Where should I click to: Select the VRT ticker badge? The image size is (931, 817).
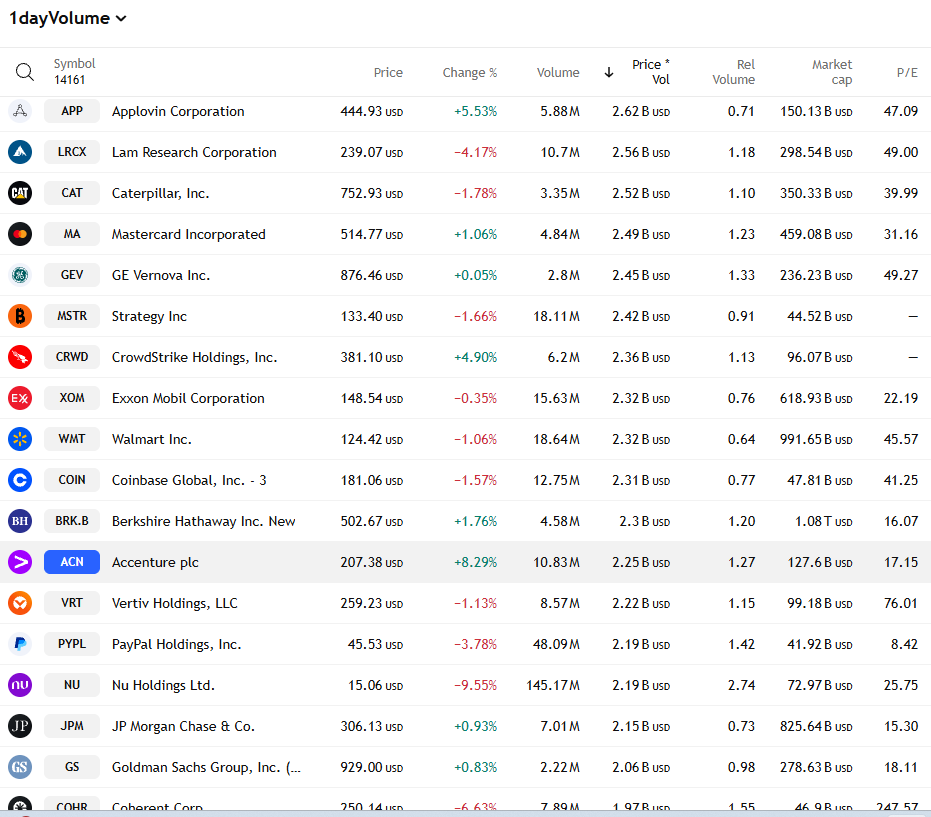pyautogui.click(x=72, y=603)
